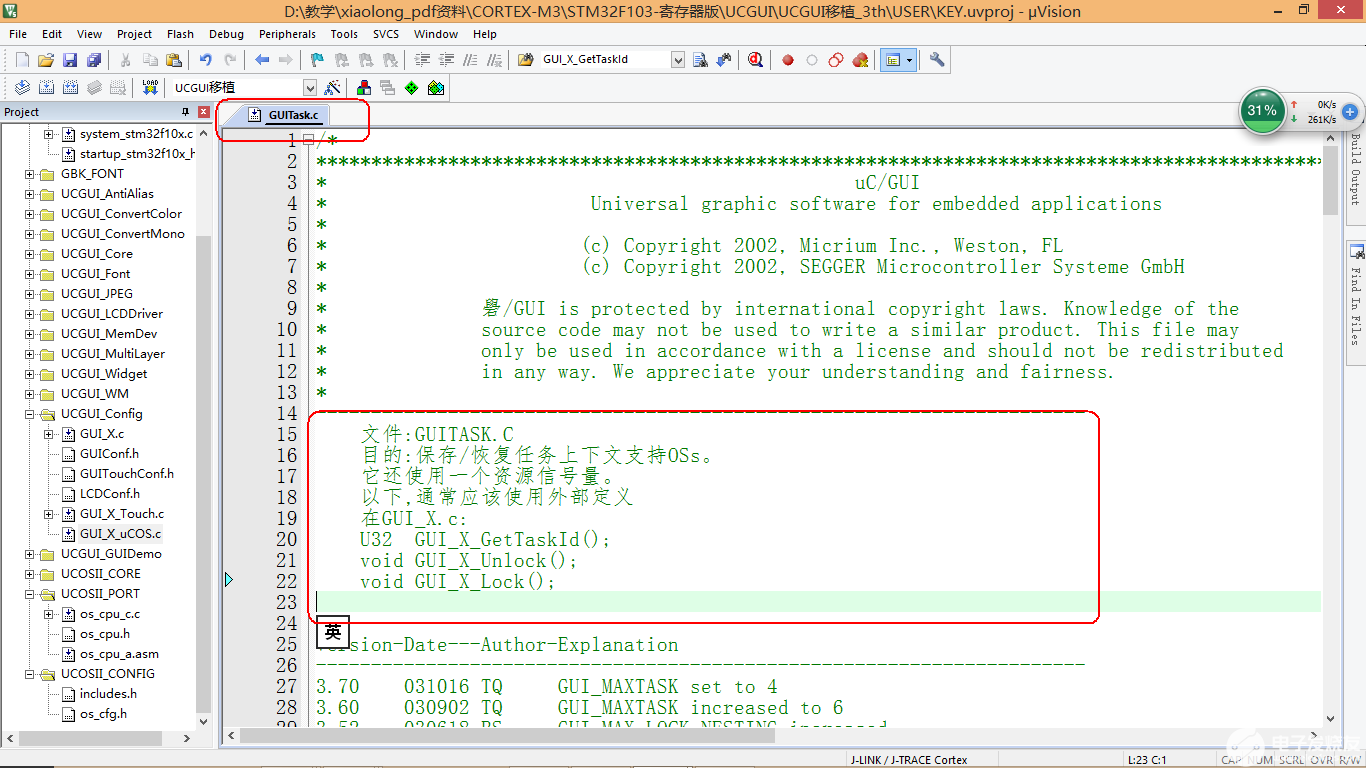Click the disable all breakpoints icon
The height and width of the screenshot is (768, 1366).
click(836, 60)
